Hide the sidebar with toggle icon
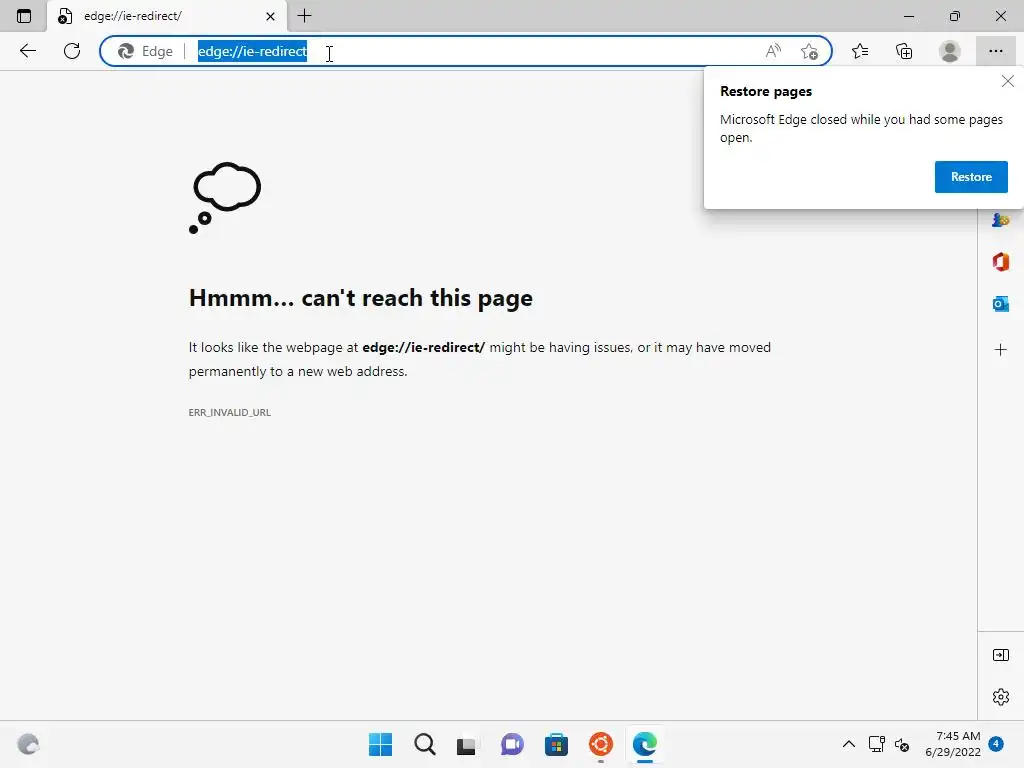 (1000, 655)
